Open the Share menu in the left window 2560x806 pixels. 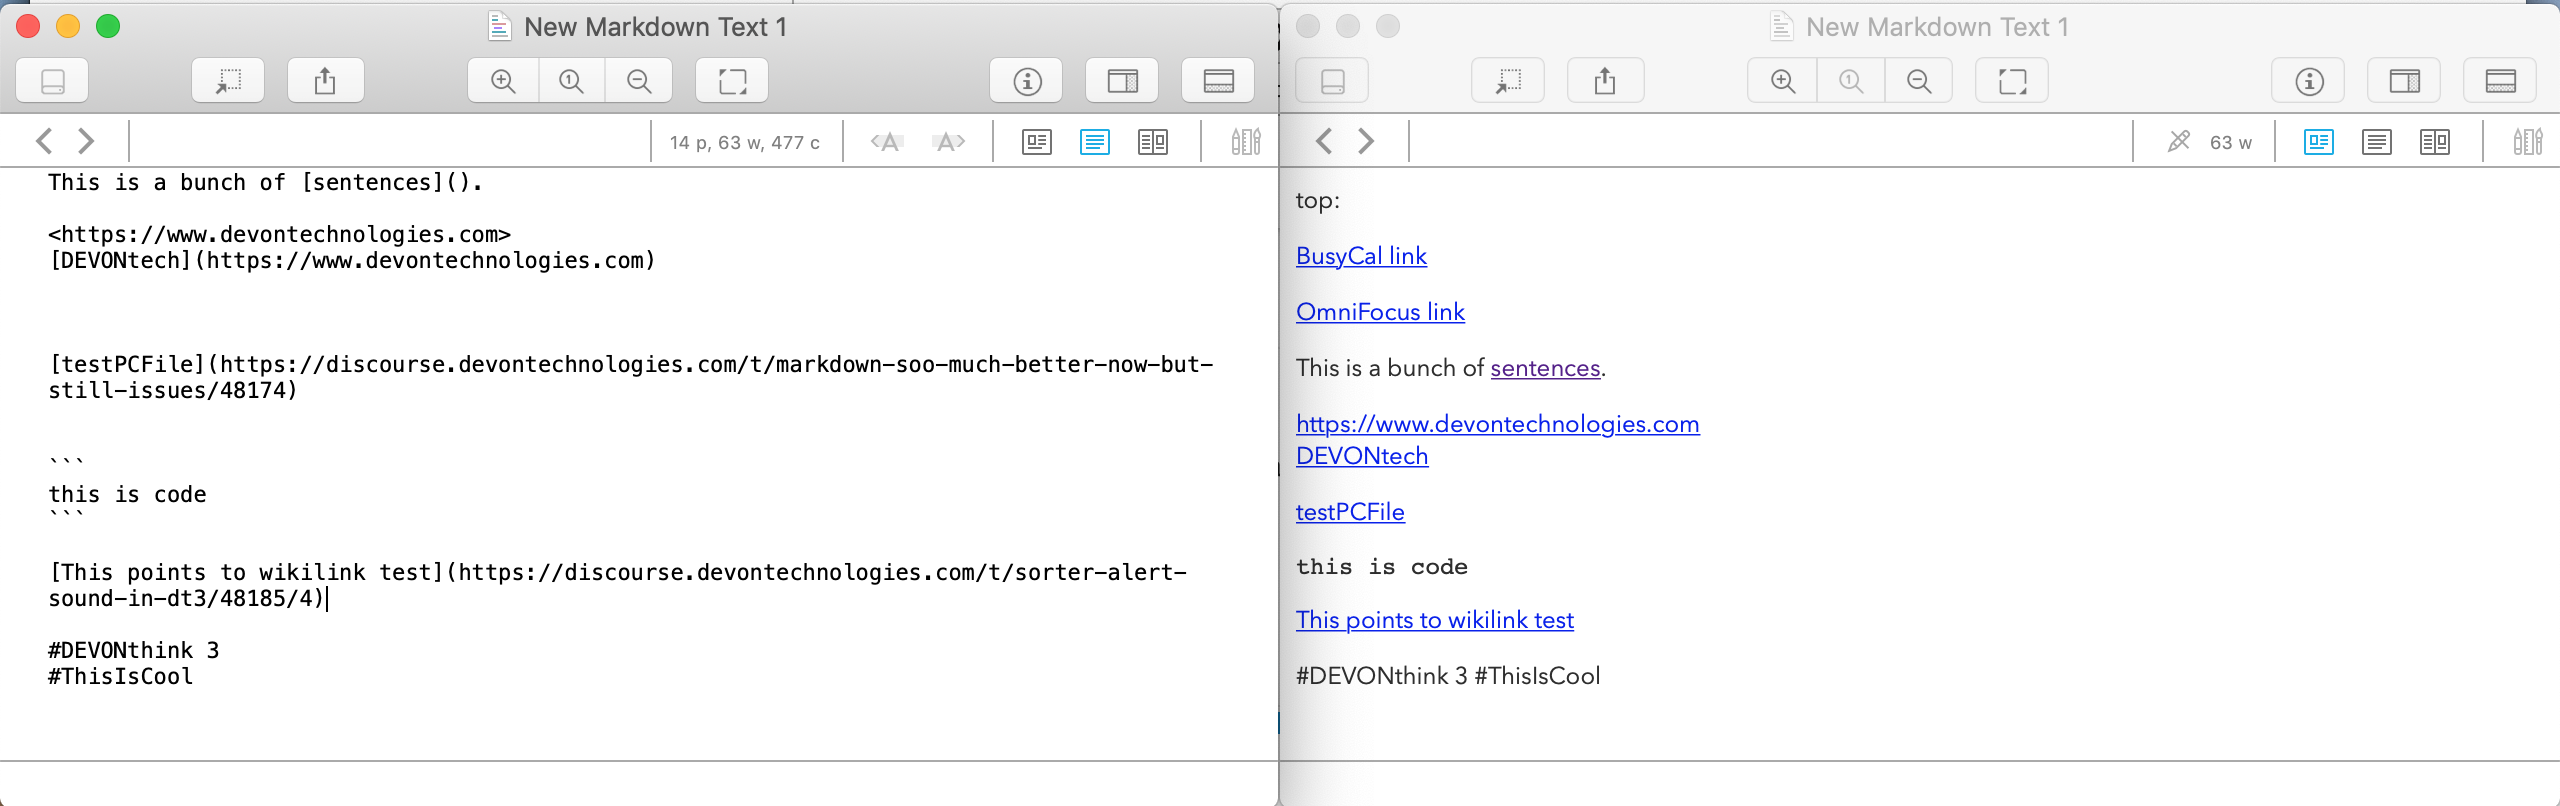[325, 81]
